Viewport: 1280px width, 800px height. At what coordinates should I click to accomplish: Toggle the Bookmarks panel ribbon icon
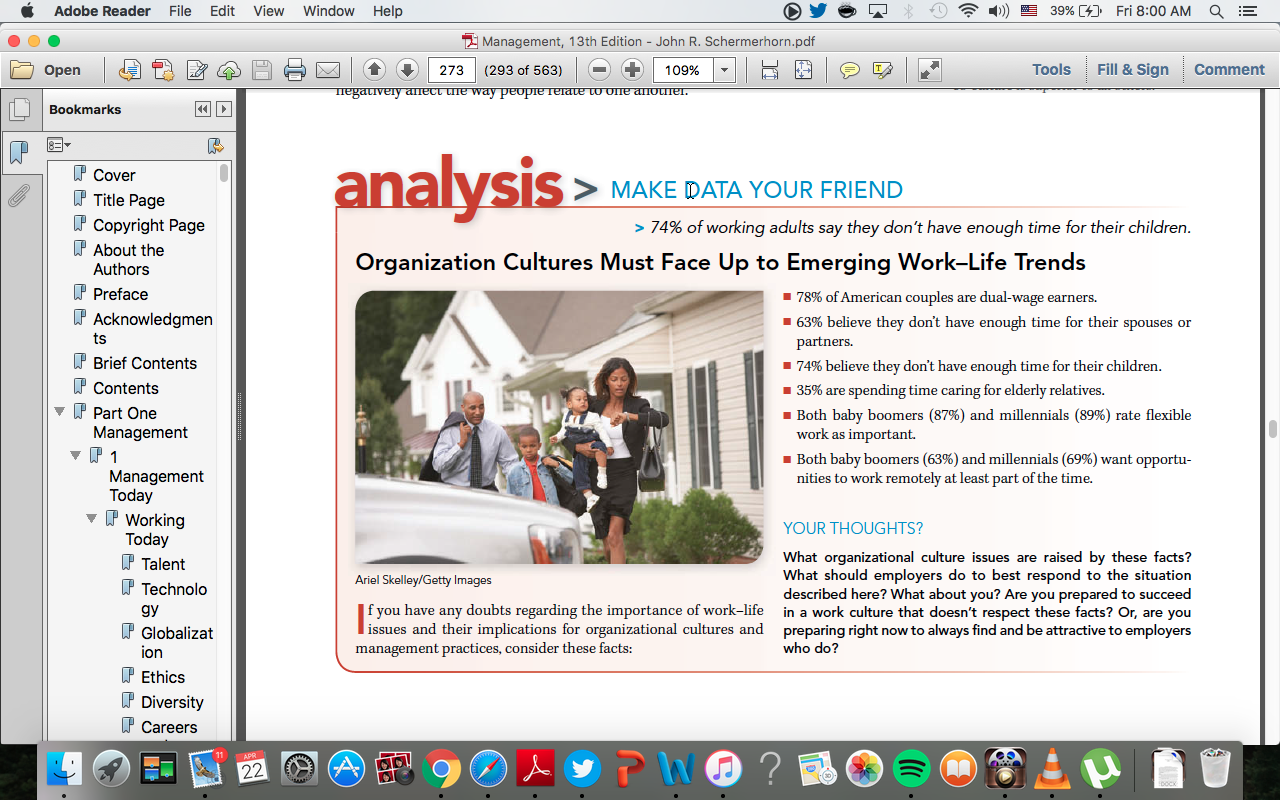coord(19,153)
